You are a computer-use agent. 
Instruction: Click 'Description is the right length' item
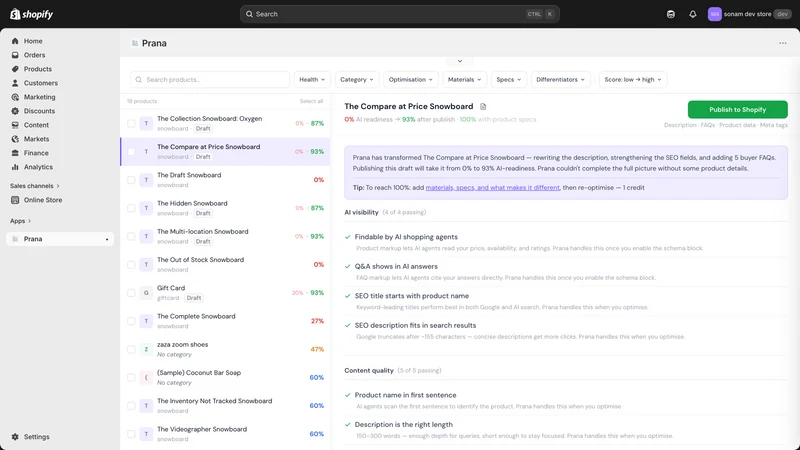click(404, 424)
